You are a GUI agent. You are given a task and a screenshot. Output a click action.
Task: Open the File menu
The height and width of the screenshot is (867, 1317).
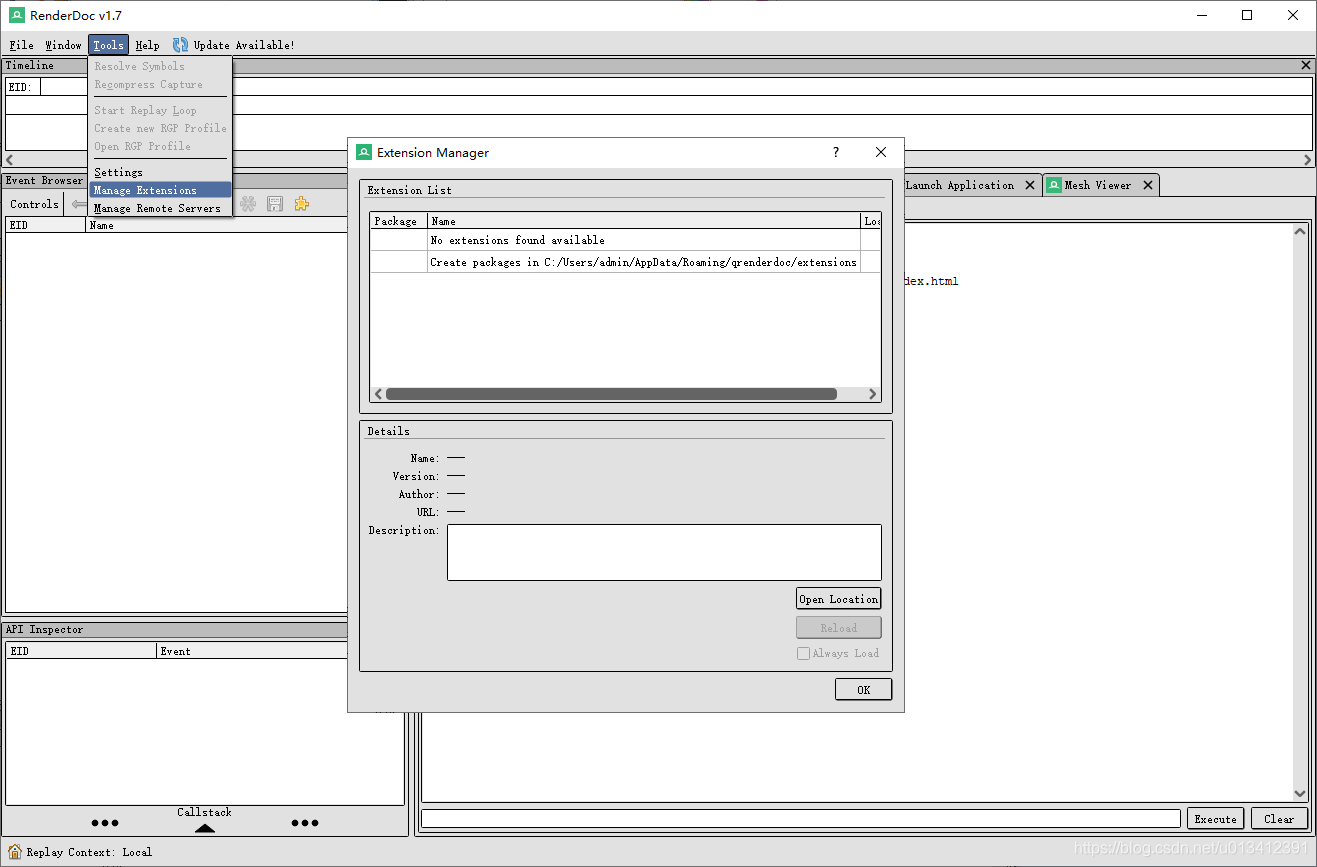[21, 45]
